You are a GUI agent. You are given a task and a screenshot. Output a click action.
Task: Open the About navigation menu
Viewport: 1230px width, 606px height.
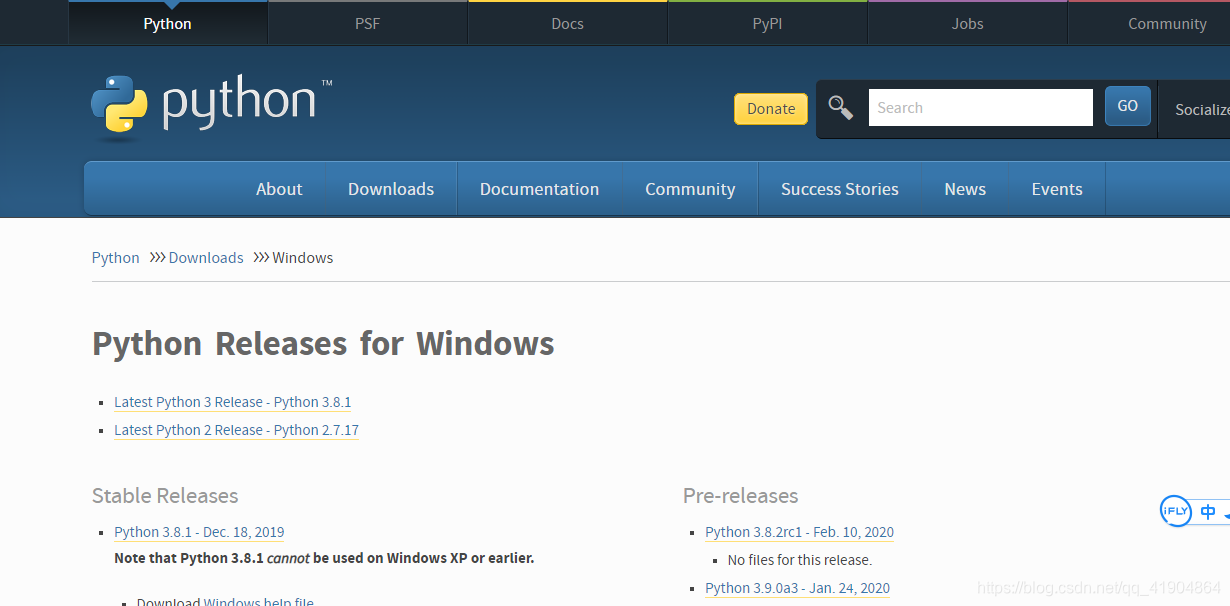pyautogui.click(x=279, y=189)
